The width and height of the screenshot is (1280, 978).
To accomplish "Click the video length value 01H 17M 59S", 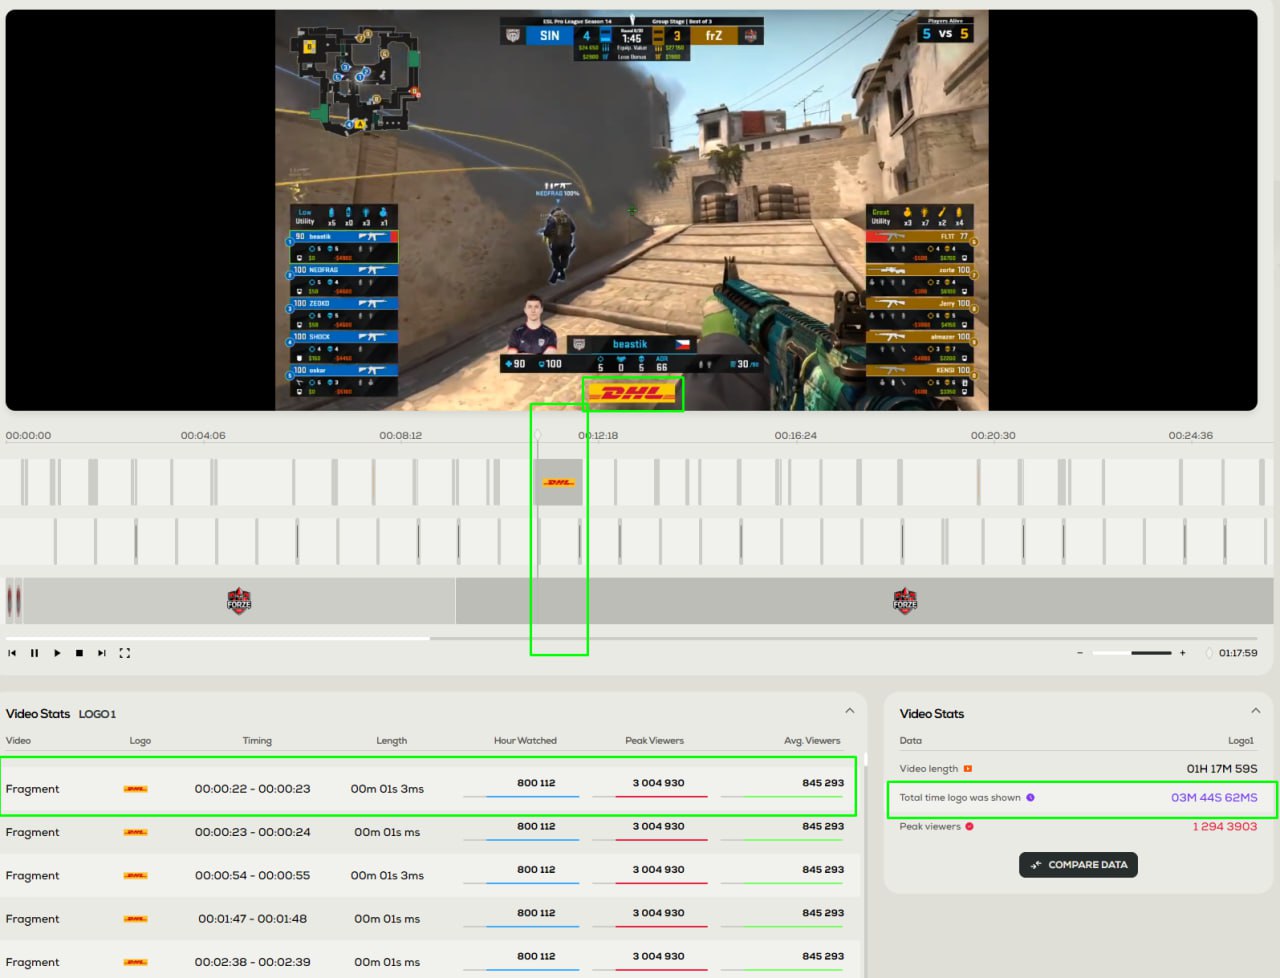I will [1222, 769].
